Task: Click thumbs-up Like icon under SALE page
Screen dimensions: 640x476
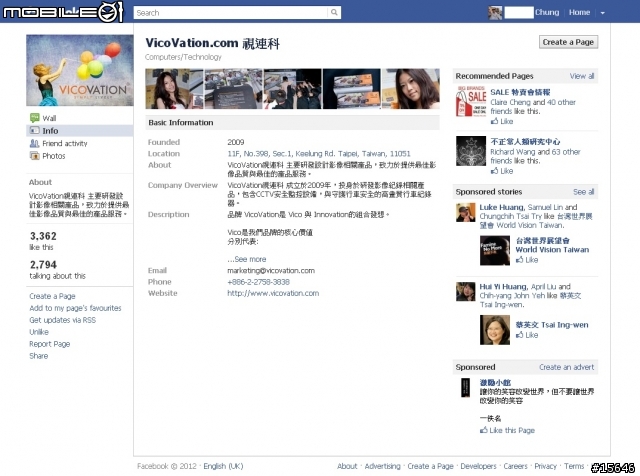Action: coord(494,121)
